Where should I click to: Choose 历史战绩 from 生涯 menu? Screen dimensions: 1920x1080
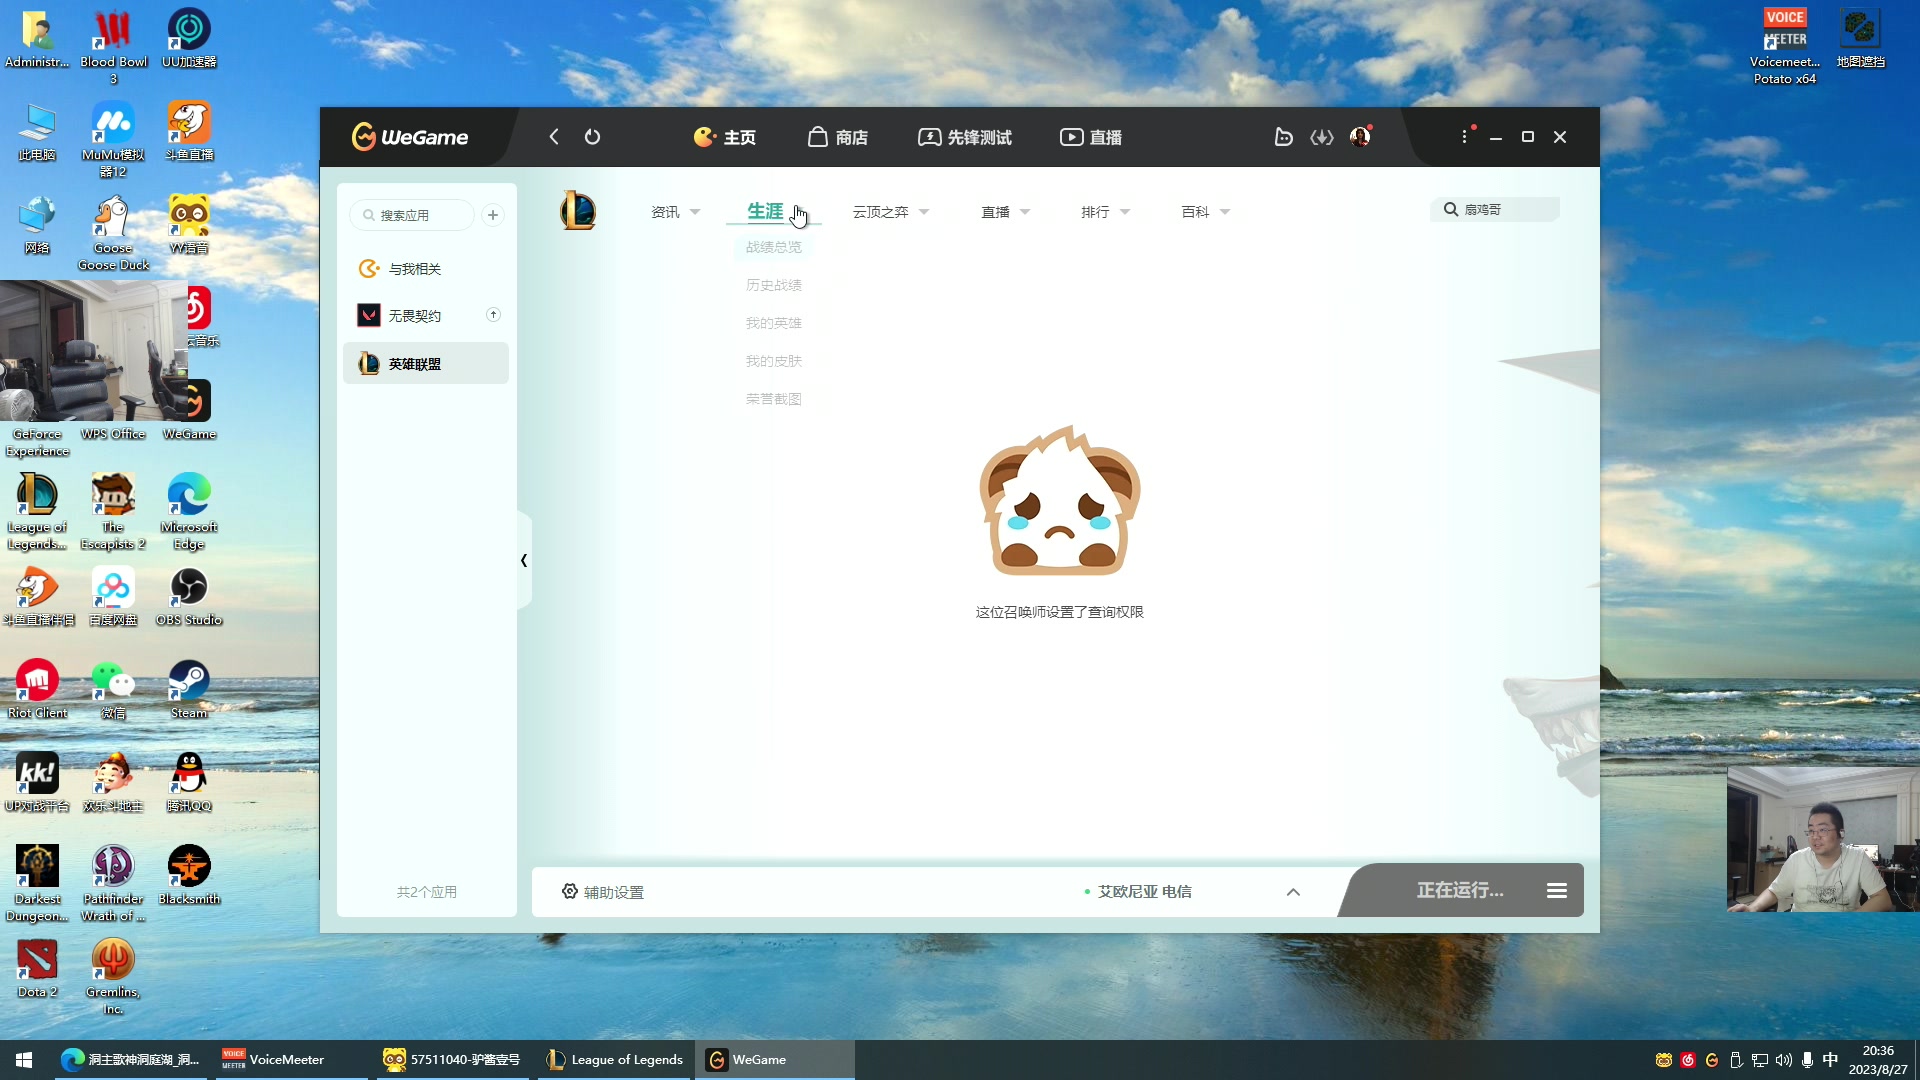(774, 285)
